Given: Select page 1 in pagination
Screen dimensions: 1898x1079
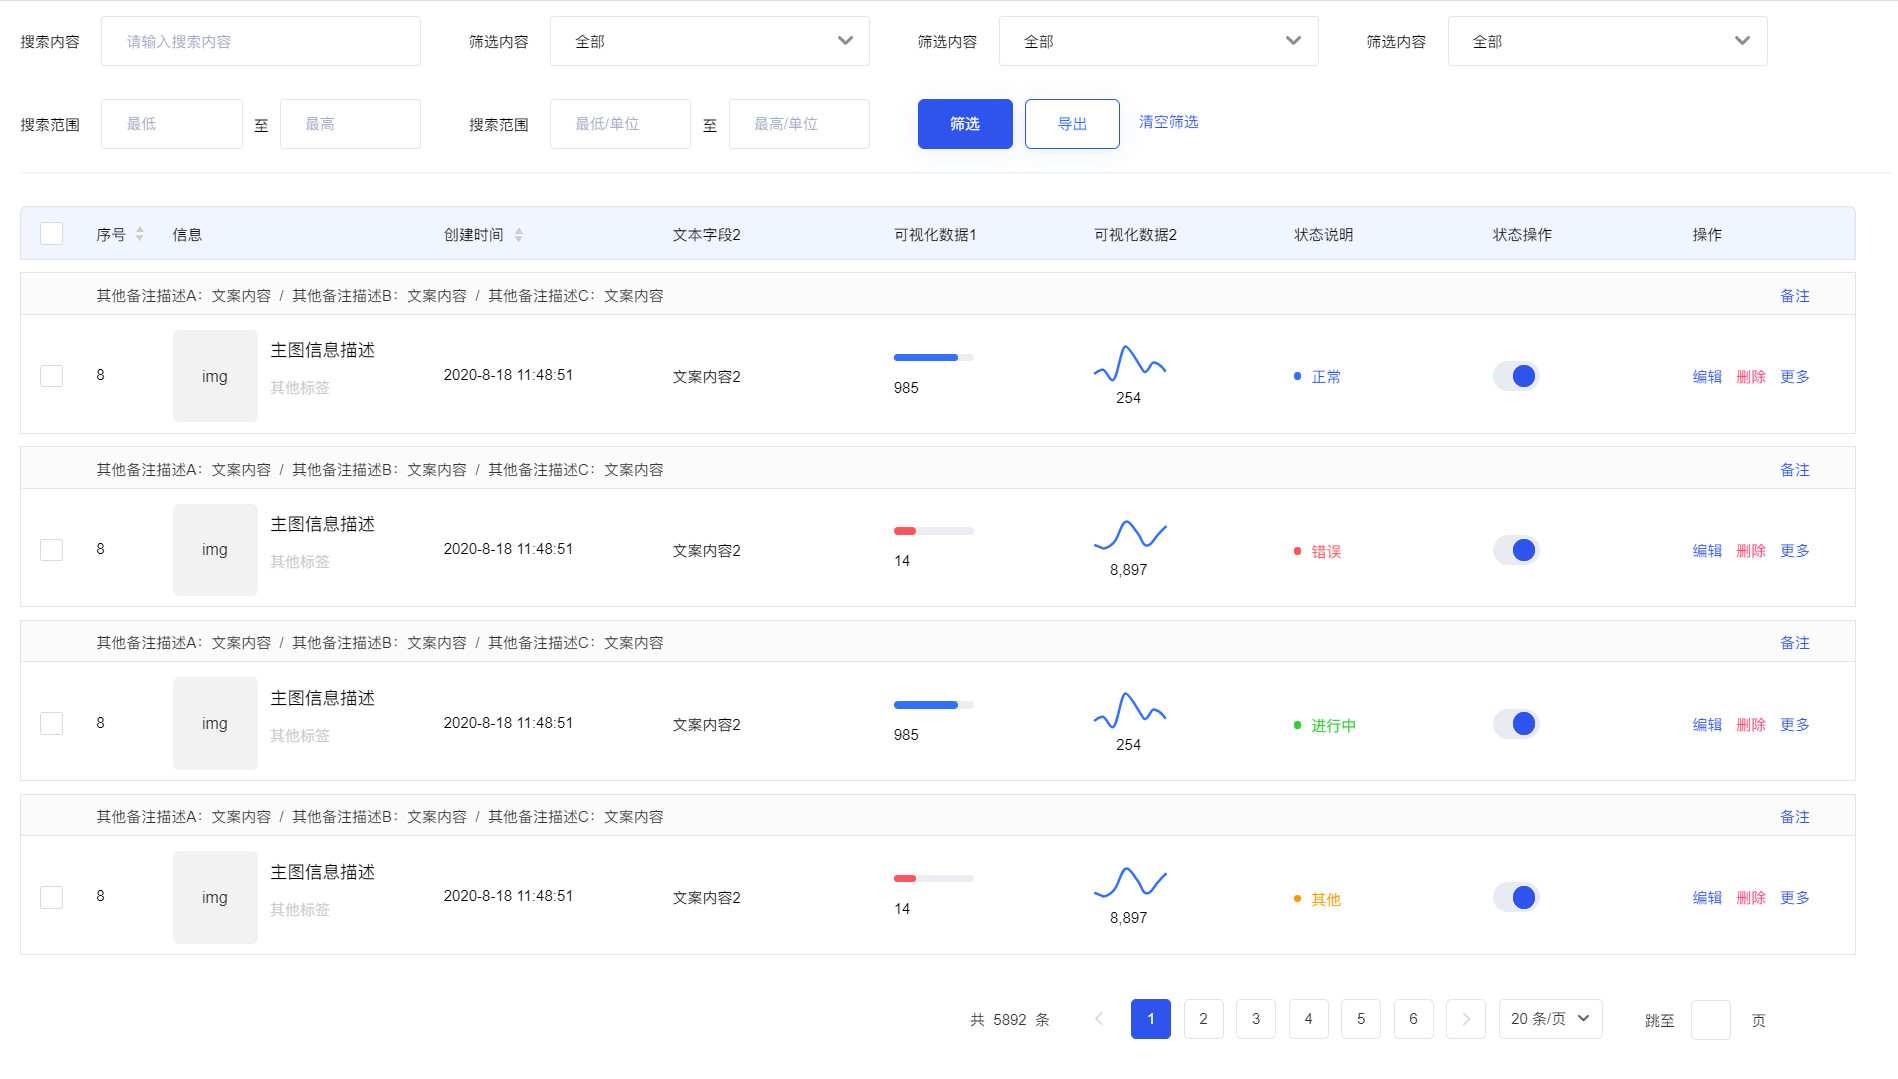Looking at the screenshot, I should (x=1151, y=1019).
